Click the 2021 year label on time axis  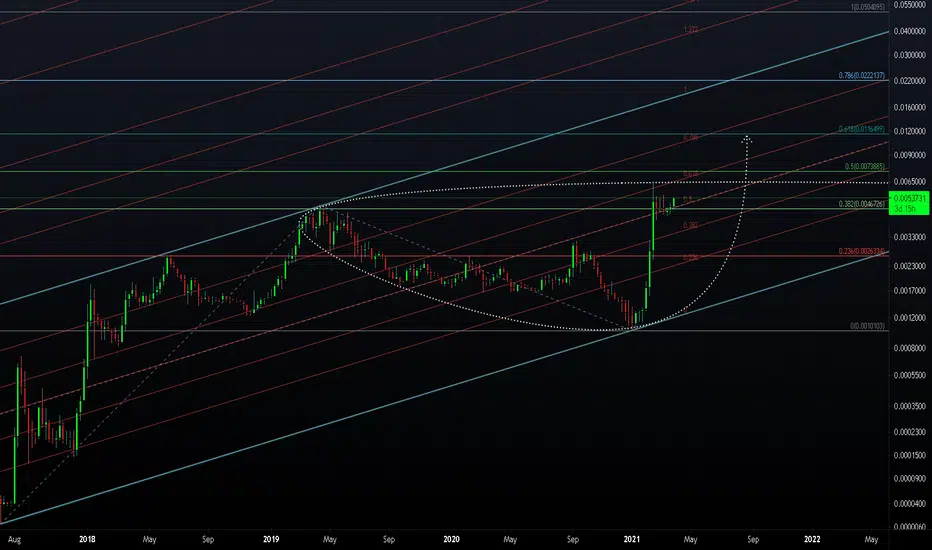tap(631, 539)
